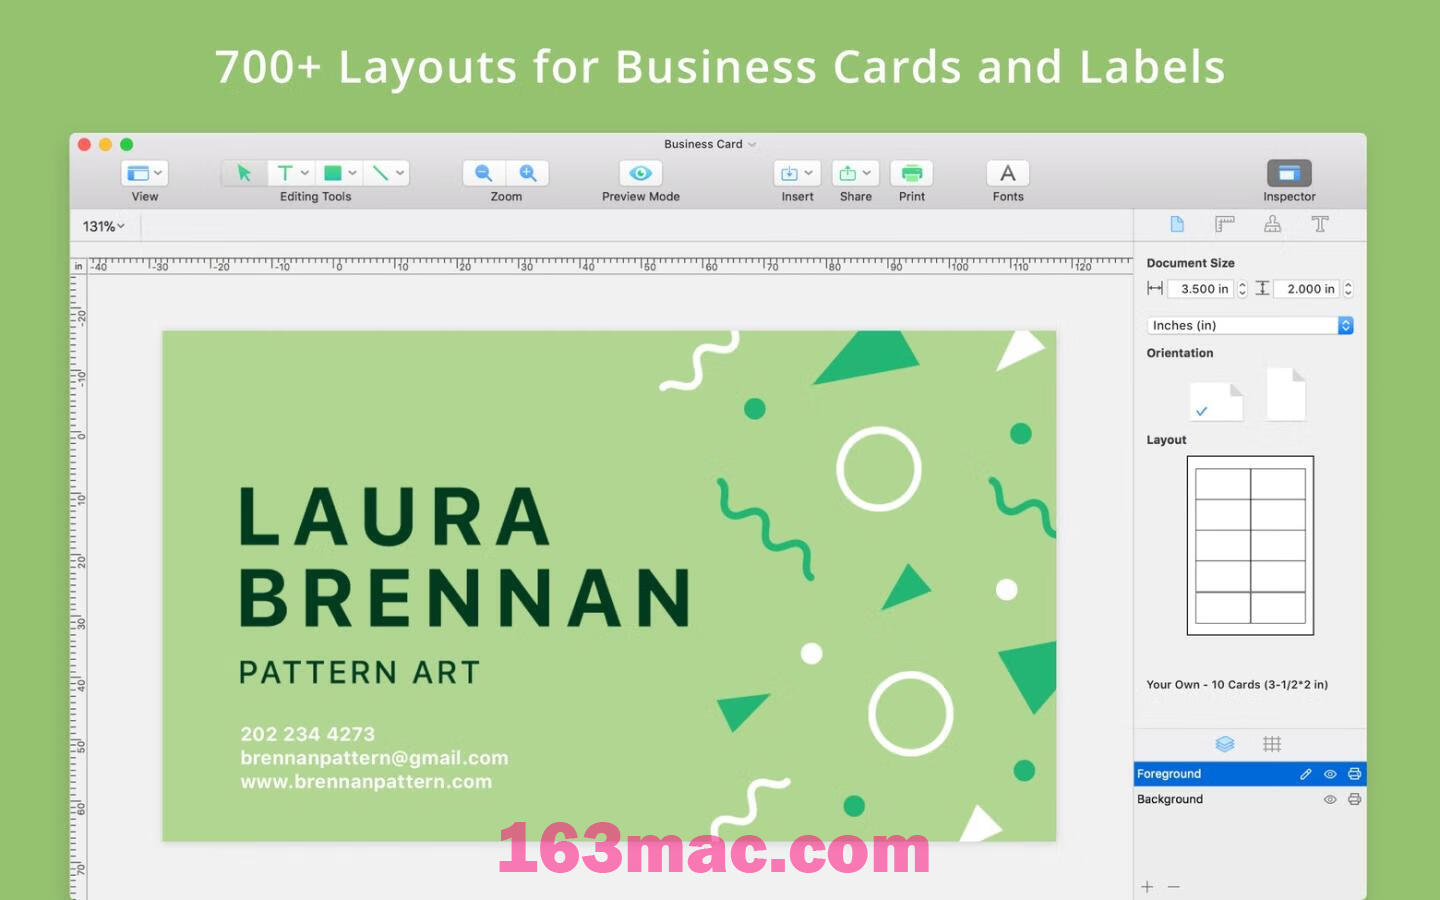Choose portrait orientation
Screen dimensions: 1440x900
(1286, 394)
